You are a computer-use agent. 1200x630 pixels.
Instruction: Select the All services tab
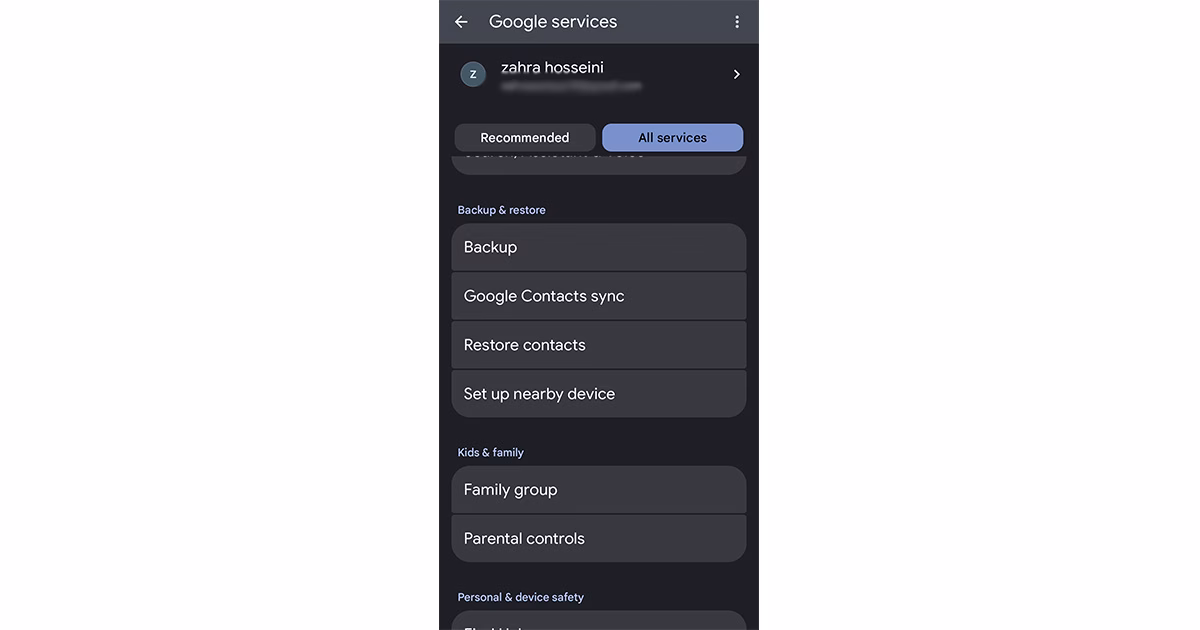pyautogui.click(x=672, y=138)
